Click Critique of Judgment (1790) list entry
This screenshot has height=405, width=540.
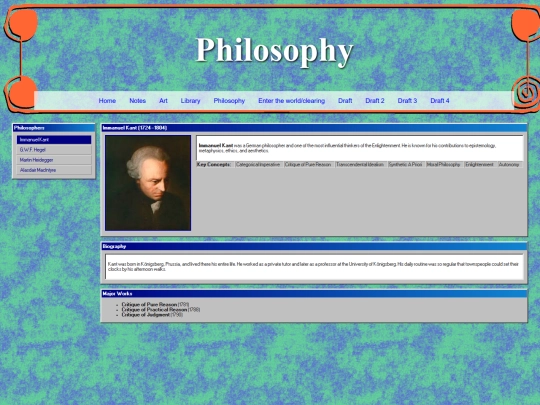pyautogui.click(x=152, y=315)
